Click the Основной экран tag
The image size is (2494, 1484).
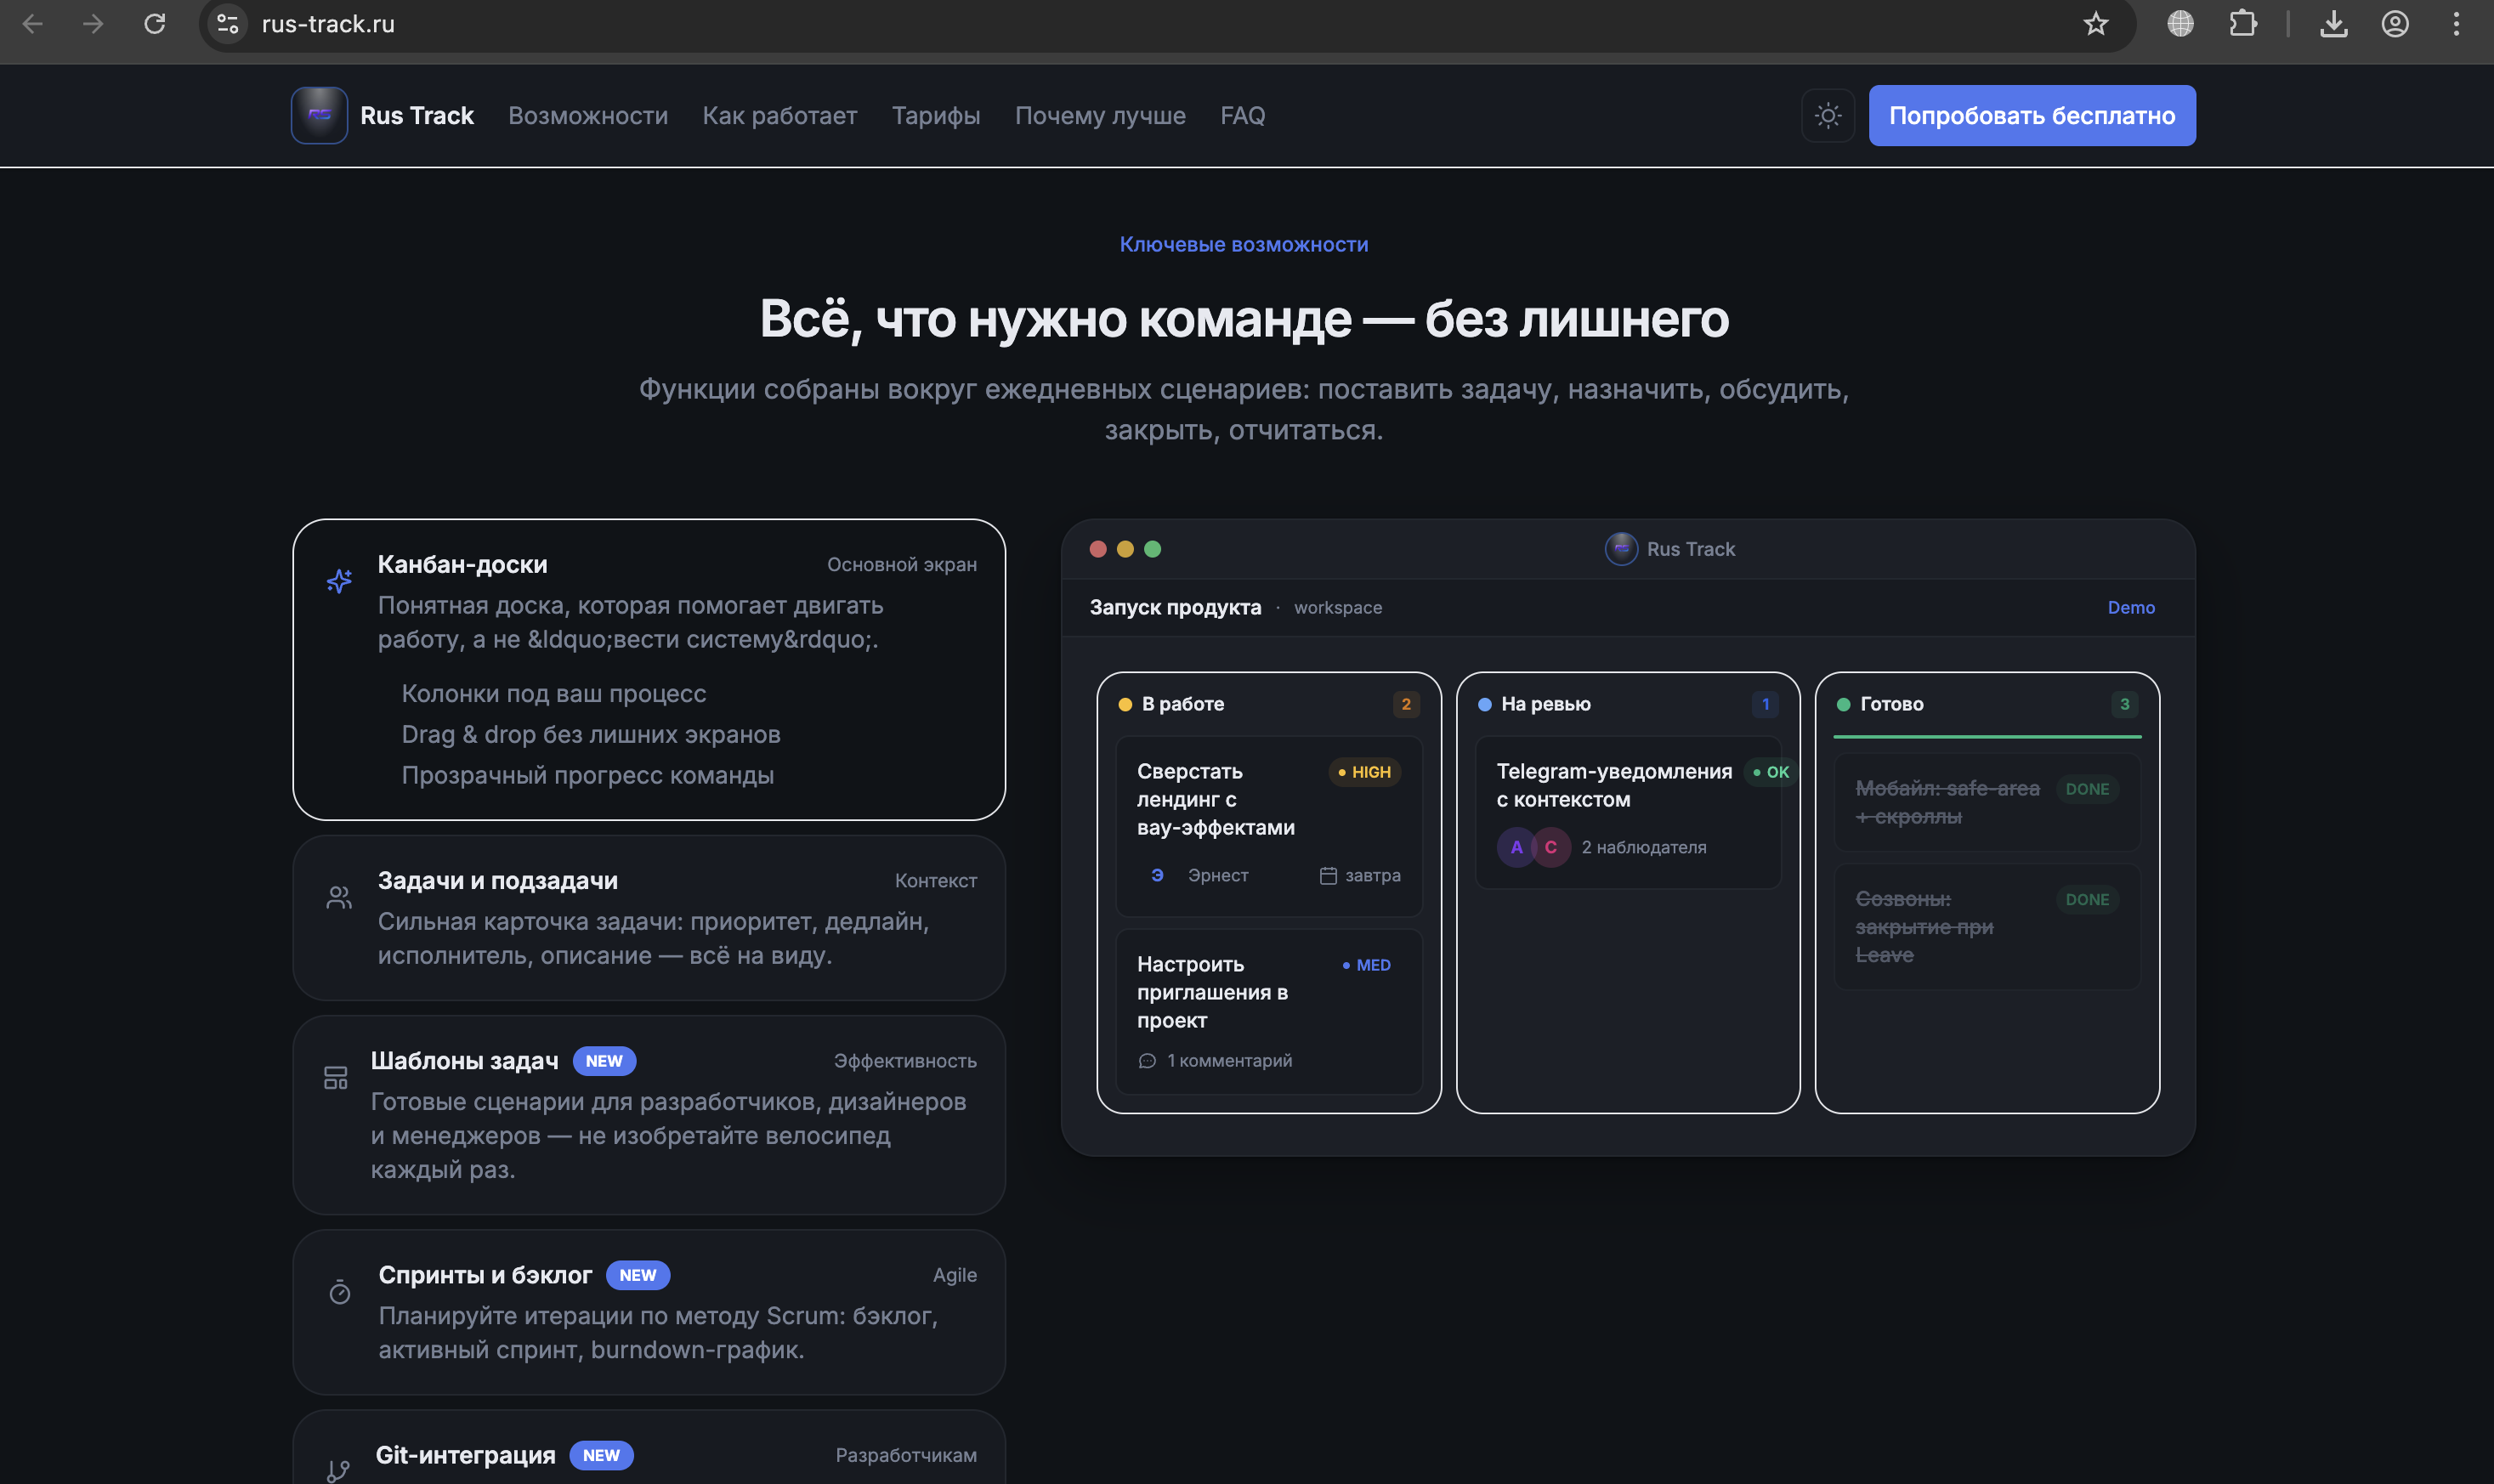click(901, 564)
